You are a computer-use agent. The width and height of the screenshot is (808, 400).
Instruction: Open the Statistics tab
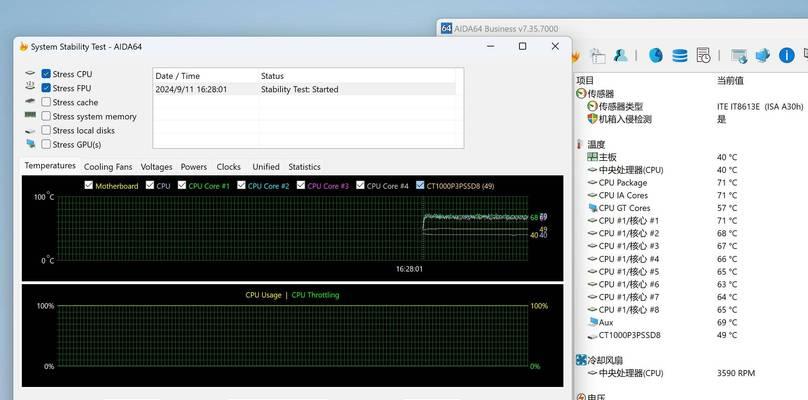point(304,167)
